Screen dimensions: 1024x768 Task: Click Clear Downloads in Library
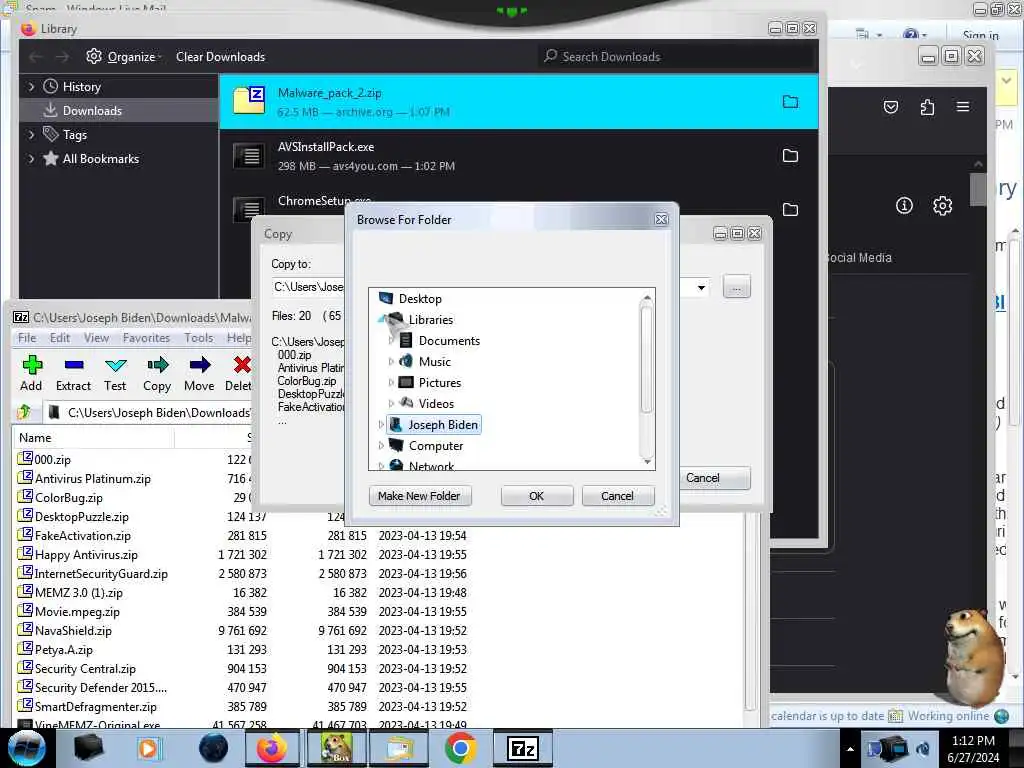point(221,57)
